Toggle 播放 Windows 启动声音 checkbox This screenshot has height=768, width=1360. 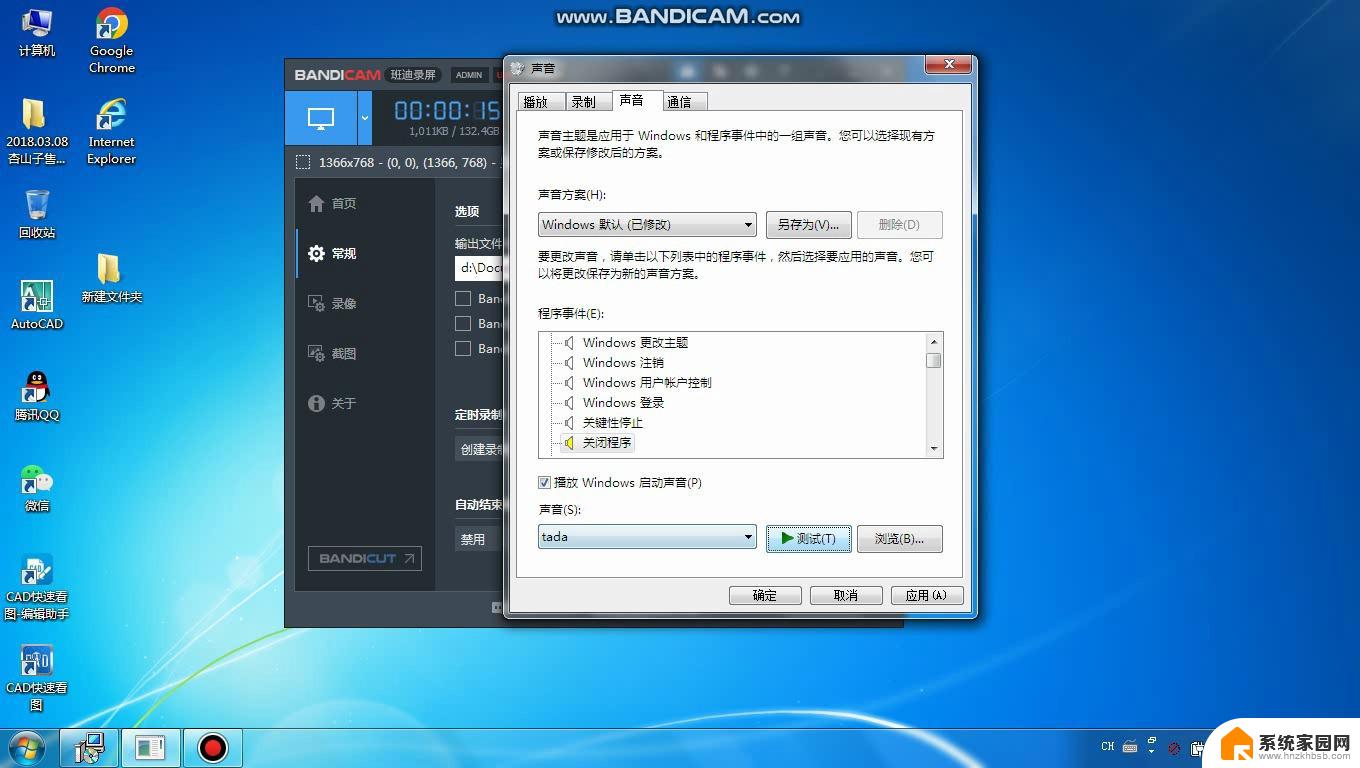545,482
